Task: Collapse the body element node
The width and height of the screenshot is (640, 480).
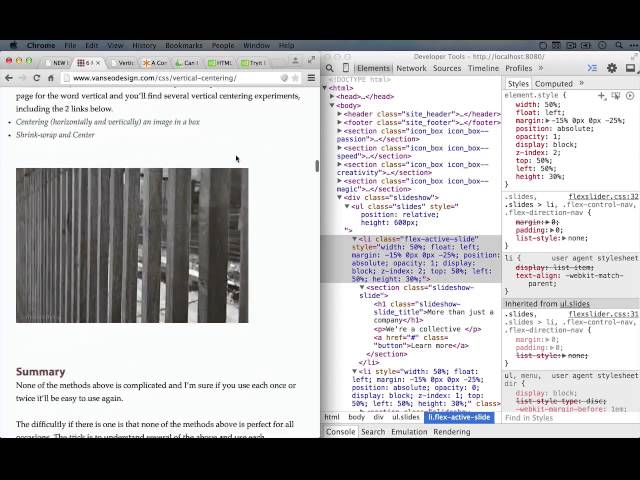Action: (x=332, y=105)
